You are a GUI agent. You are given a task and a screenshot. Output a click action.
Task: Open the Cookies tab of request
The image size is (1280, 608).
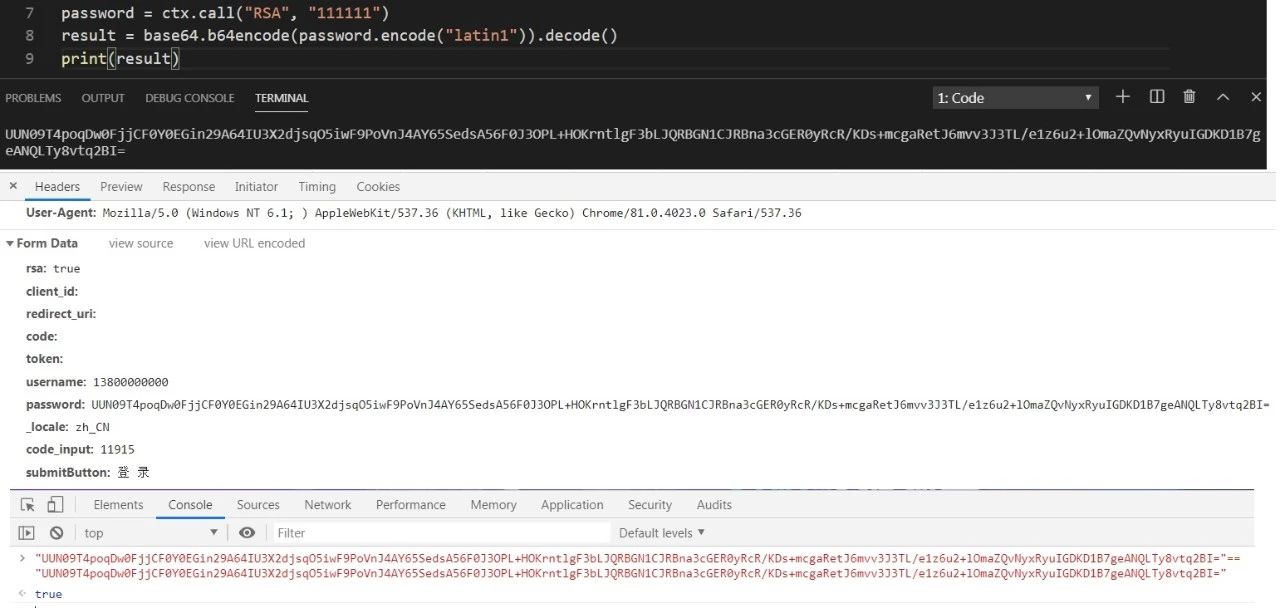point(378,187)
